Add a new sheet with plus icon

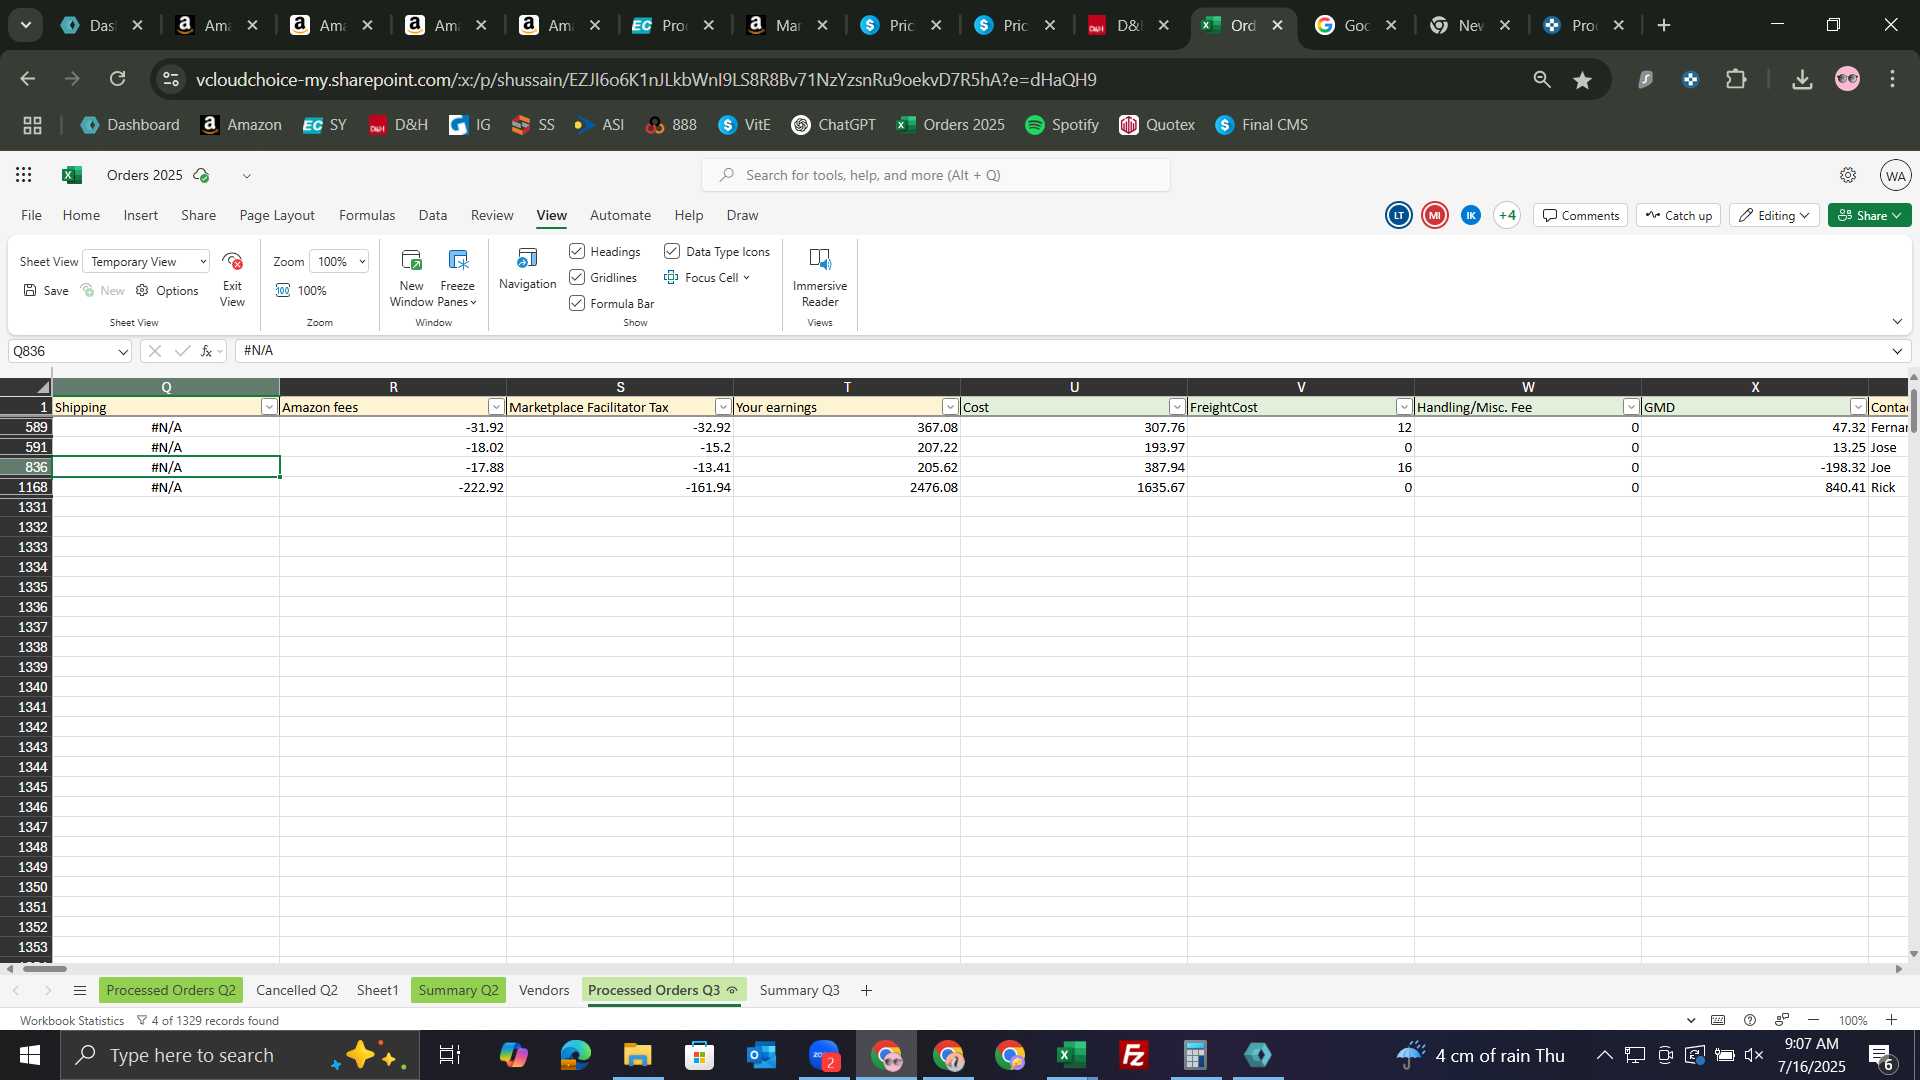[866, 990]
